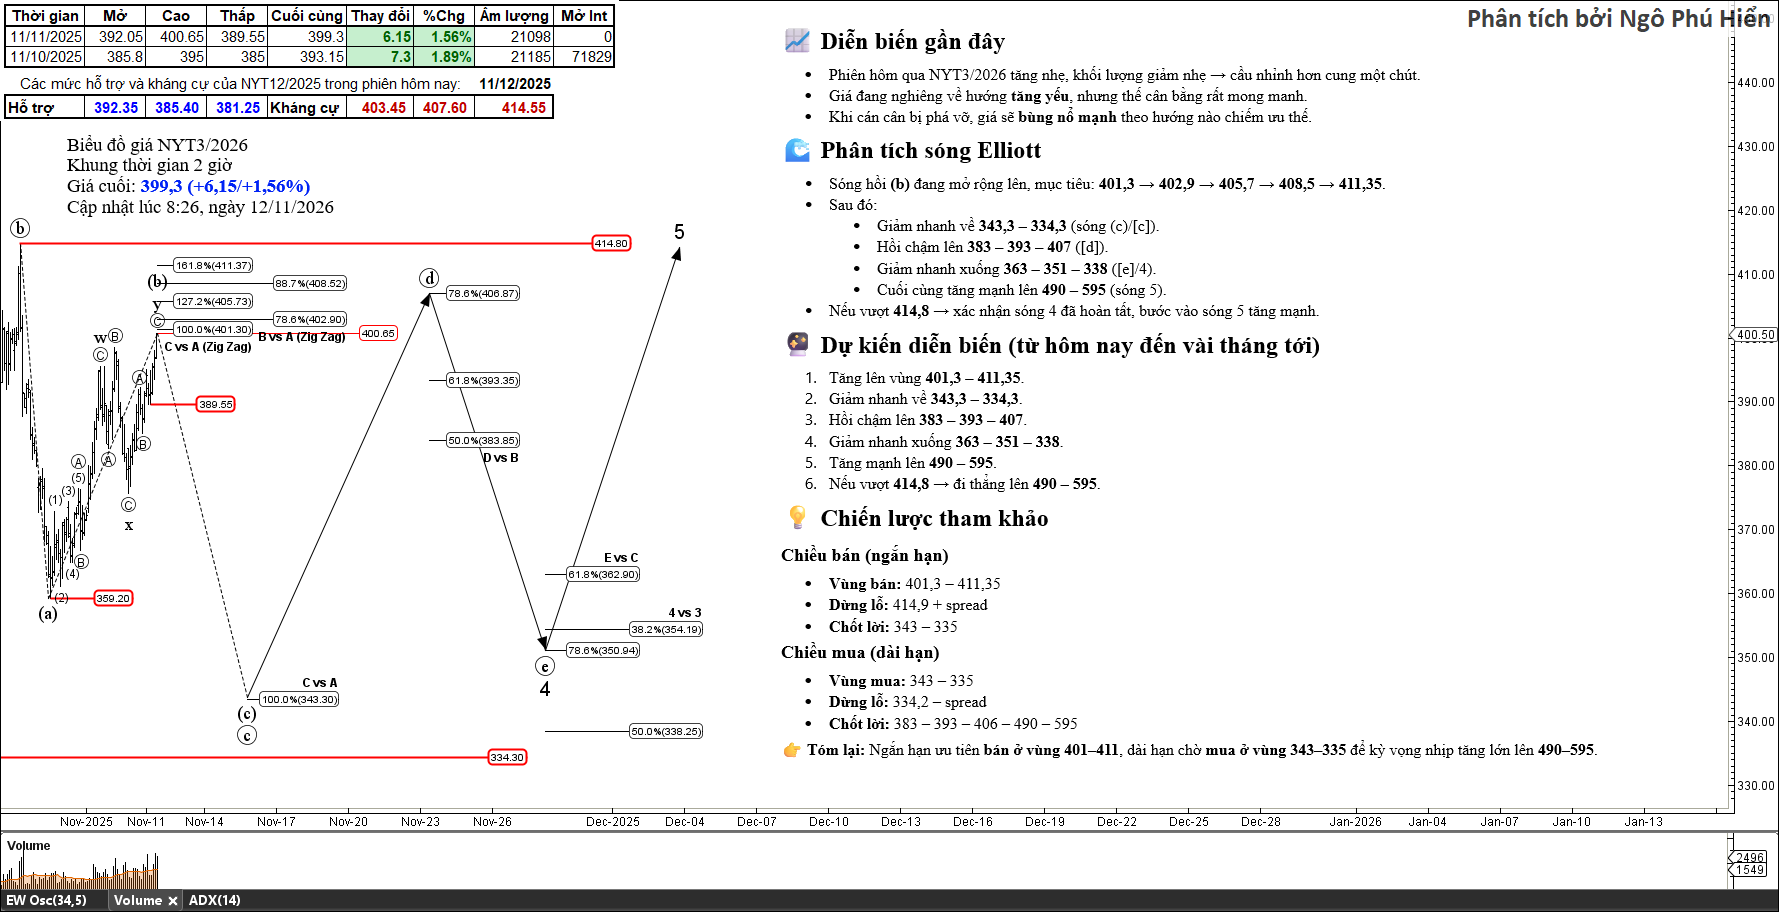Select the Volume indicator tab
Screen dimensions: 1779x912
[137, 901]
